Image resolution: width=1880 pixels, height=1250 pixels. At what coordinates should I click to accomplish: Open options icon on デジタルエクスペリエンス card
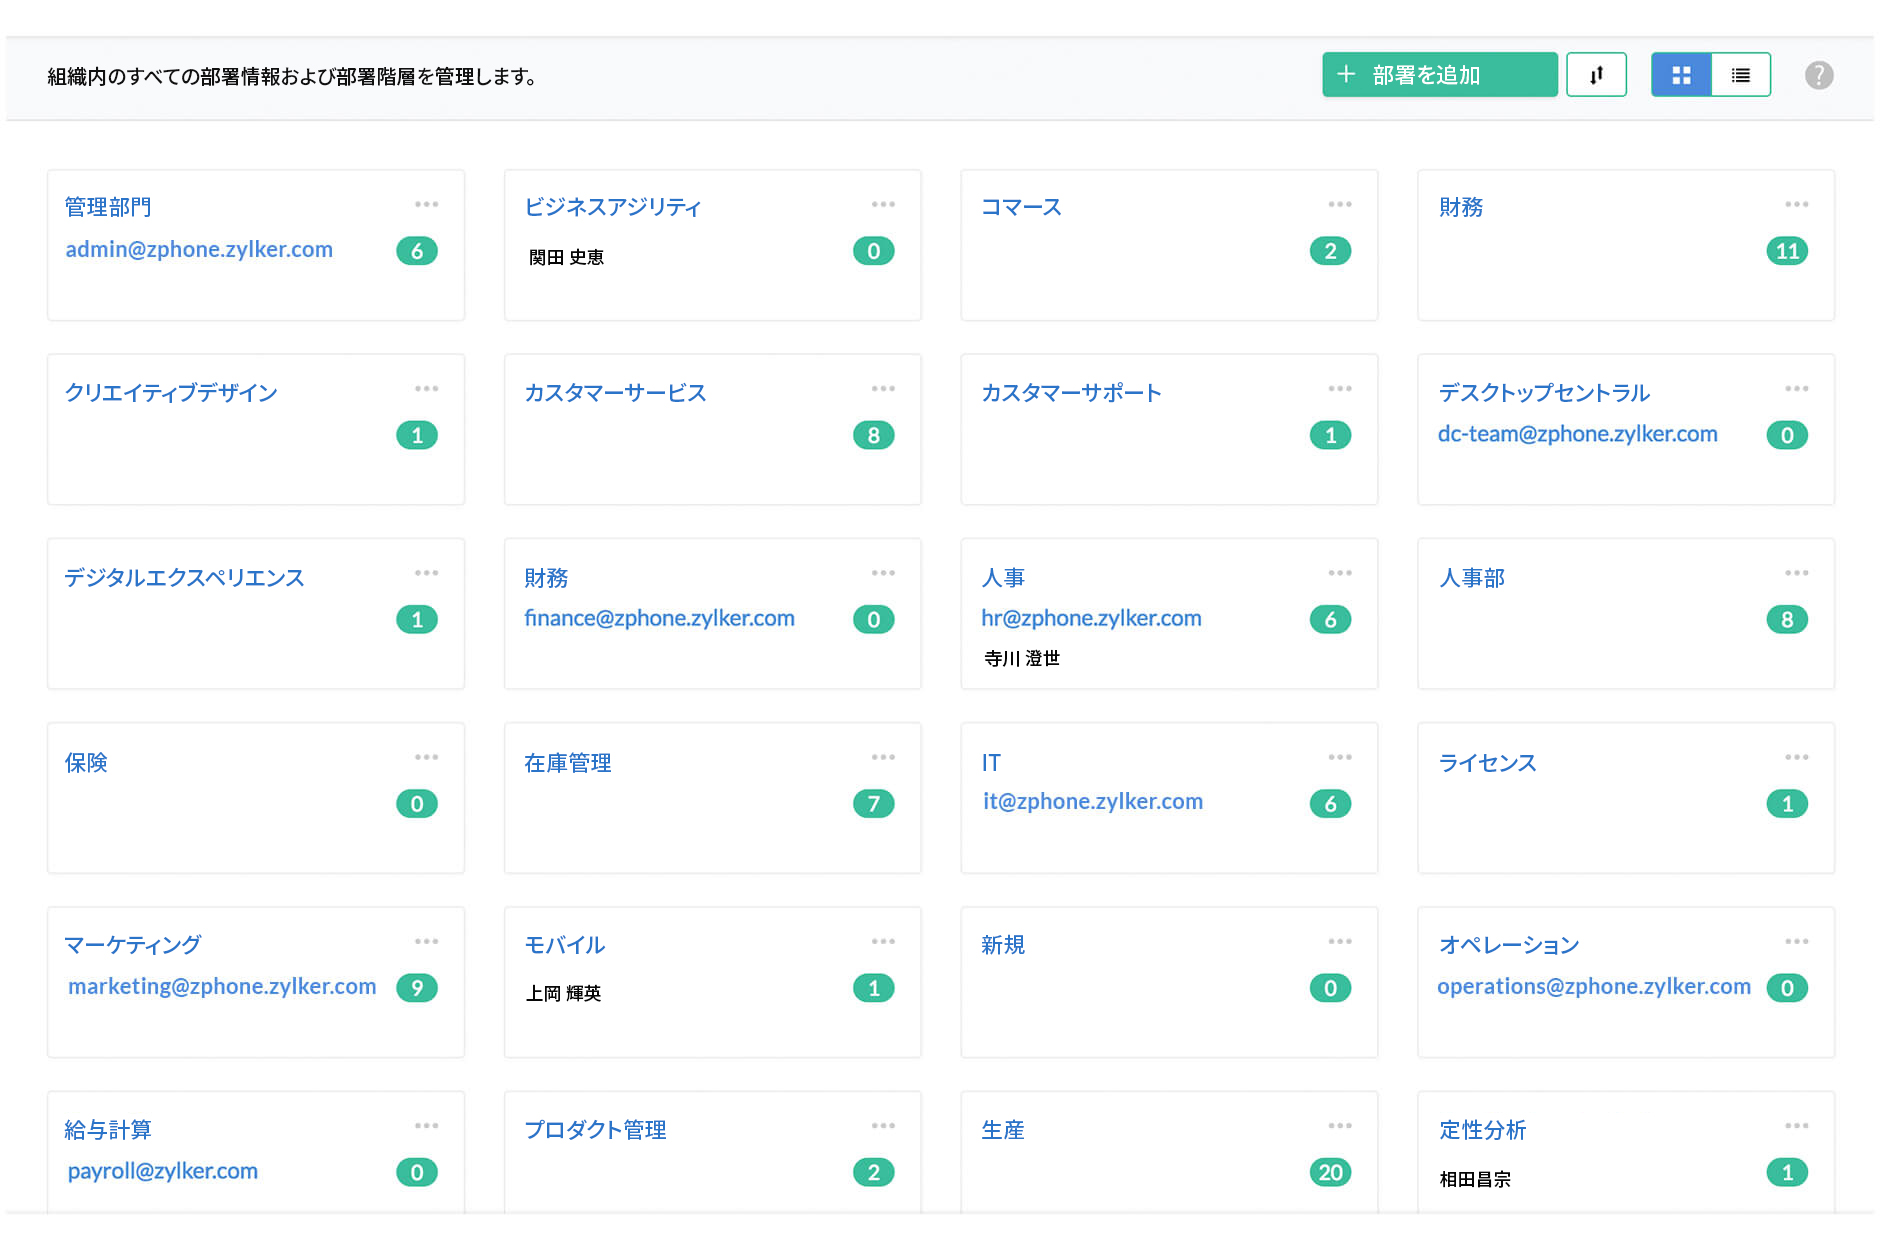(427, 572)
